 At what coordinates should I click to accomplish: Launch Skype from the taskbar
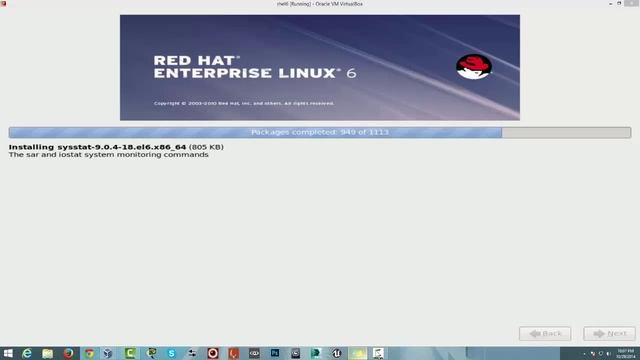coord(171,353)
